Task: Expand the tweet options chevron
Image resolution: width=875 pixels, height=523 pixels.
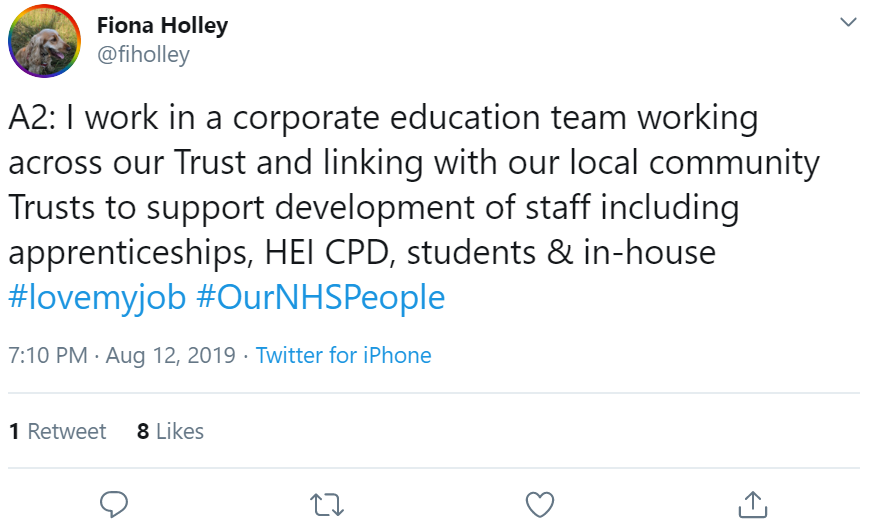Action: pos(848,22)
